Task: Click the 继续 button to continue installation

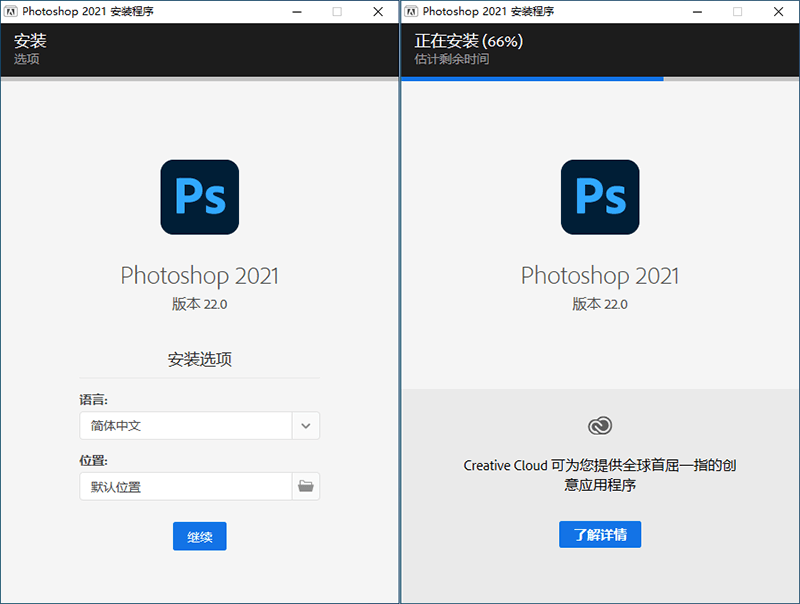Action: (x=199, y=536)
